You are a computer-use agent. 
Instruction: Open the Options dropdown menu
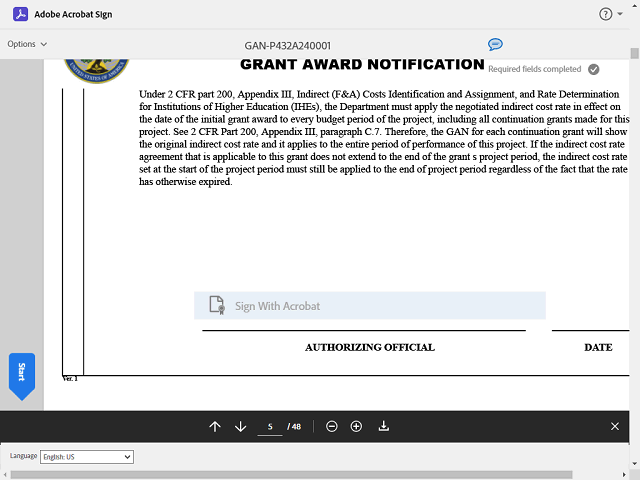(x=27, y=44)
